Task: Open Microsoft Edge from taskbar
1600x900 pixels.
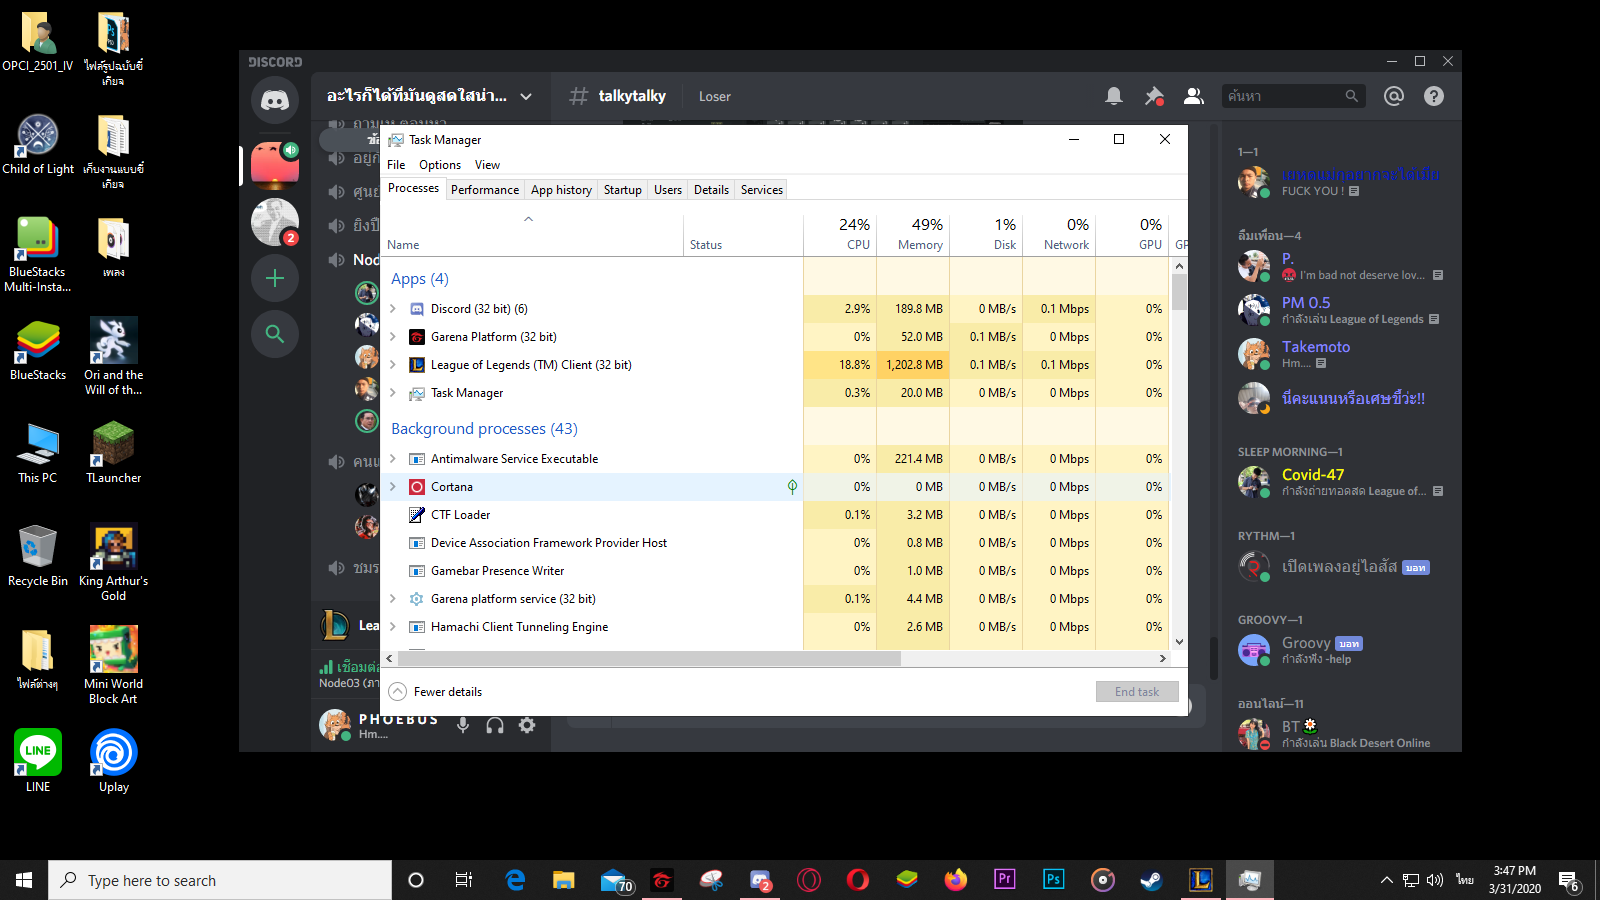Action: [x=515, y=880]
